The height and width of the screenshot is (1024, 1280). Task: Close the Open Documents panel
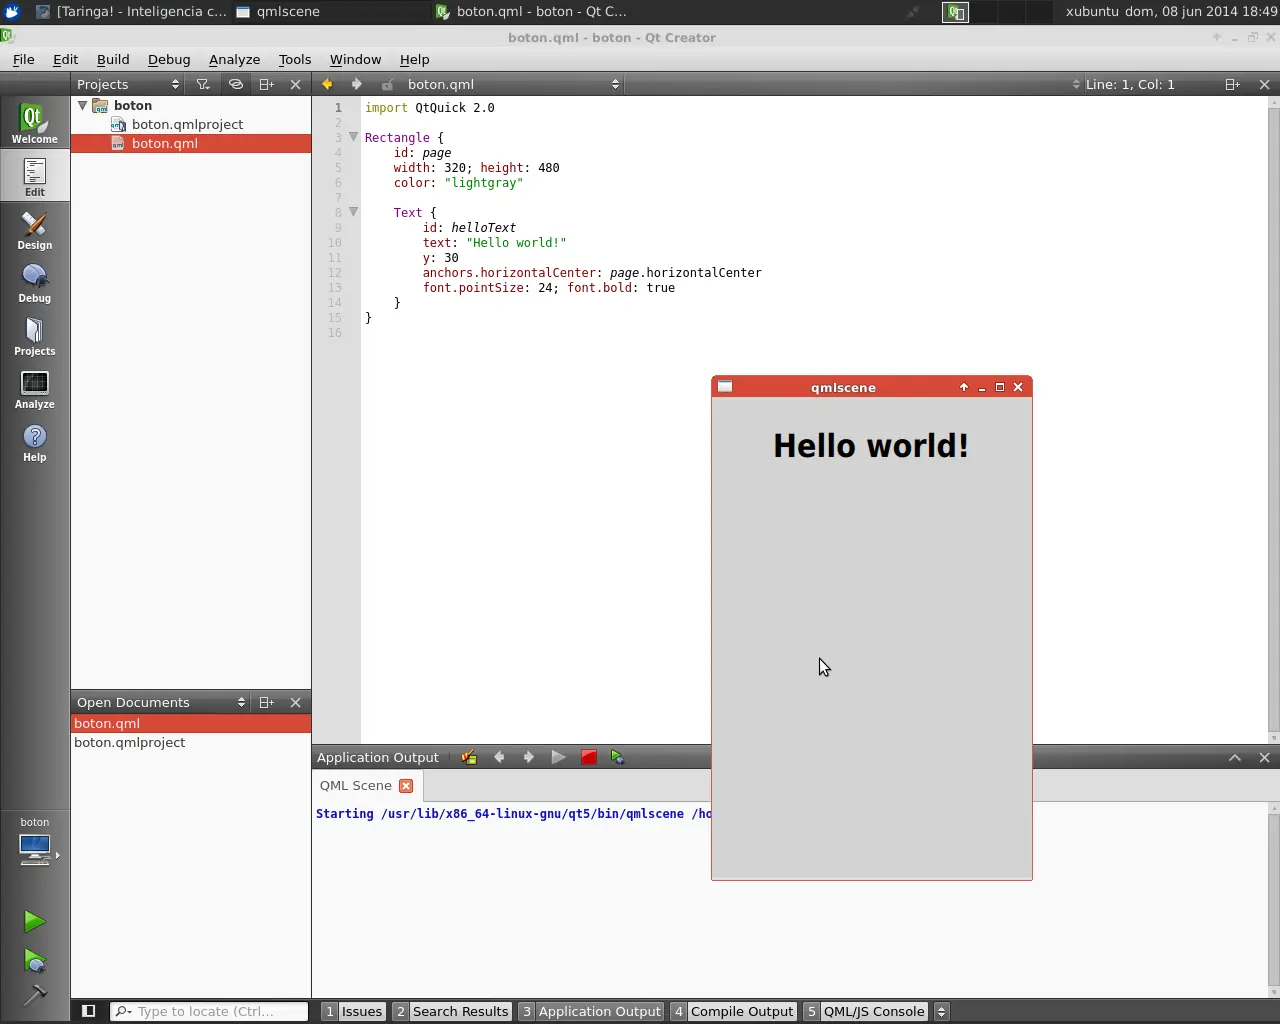pyautogui.click(x=295, y=703)
